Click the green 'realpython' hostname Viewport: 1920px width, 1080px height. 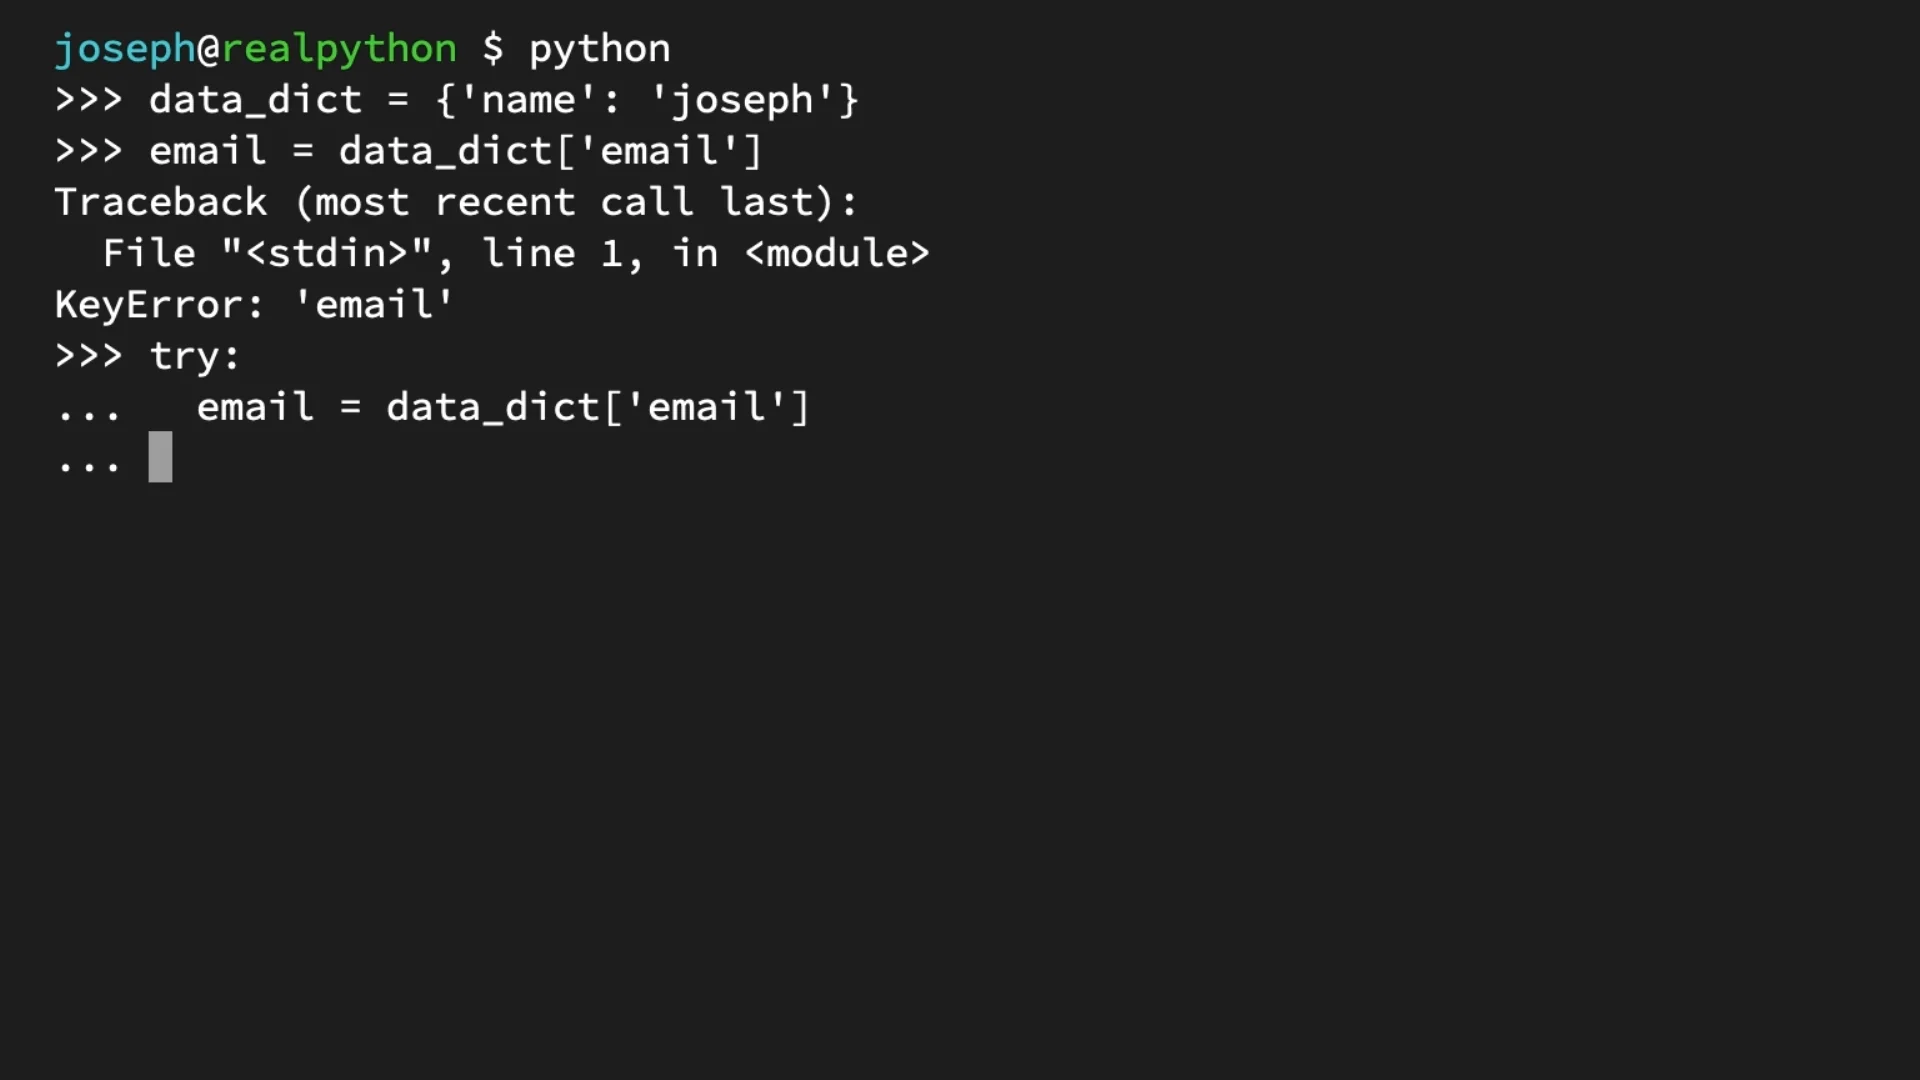[x=338, y=49]
